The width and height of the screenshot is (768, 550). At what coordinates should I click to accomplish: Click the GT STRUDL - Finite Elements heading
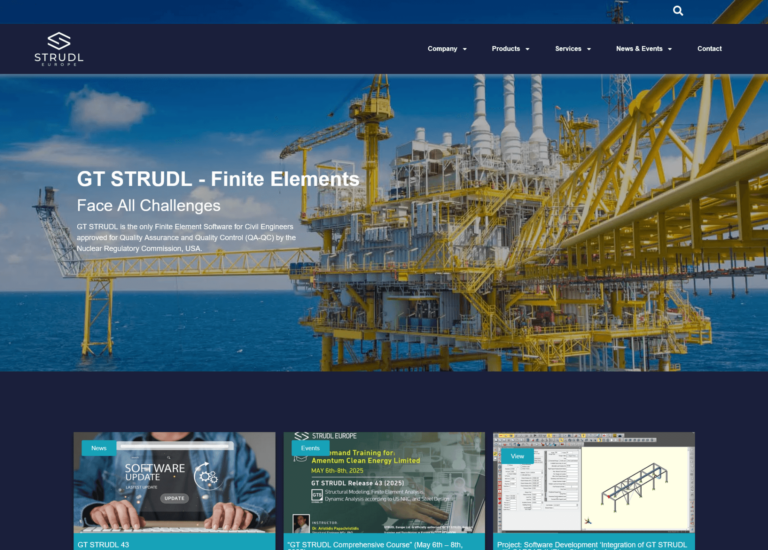click(x=218, y=180)
